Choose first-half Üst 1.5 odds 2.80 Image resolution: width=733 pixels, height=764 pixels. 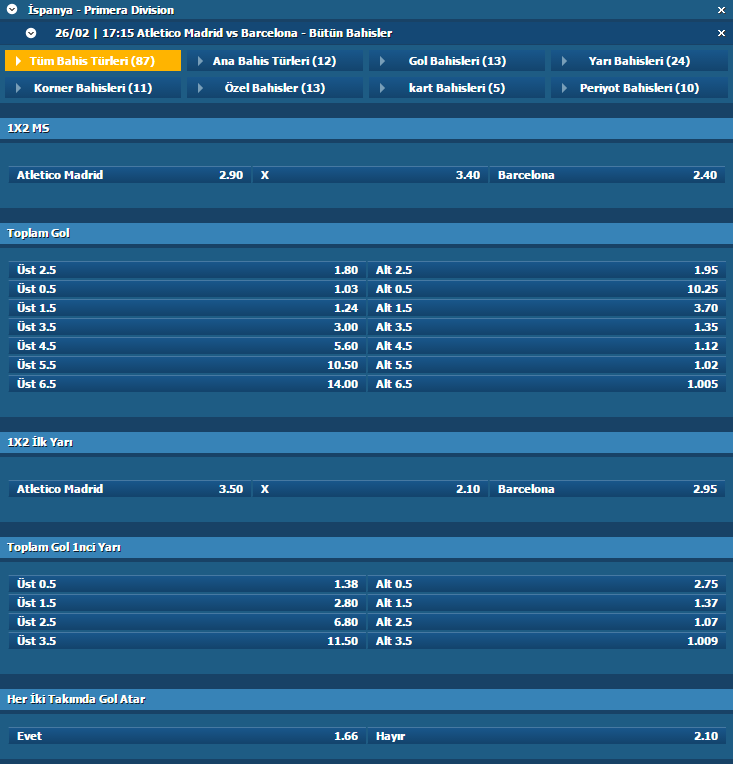(187, 603)
